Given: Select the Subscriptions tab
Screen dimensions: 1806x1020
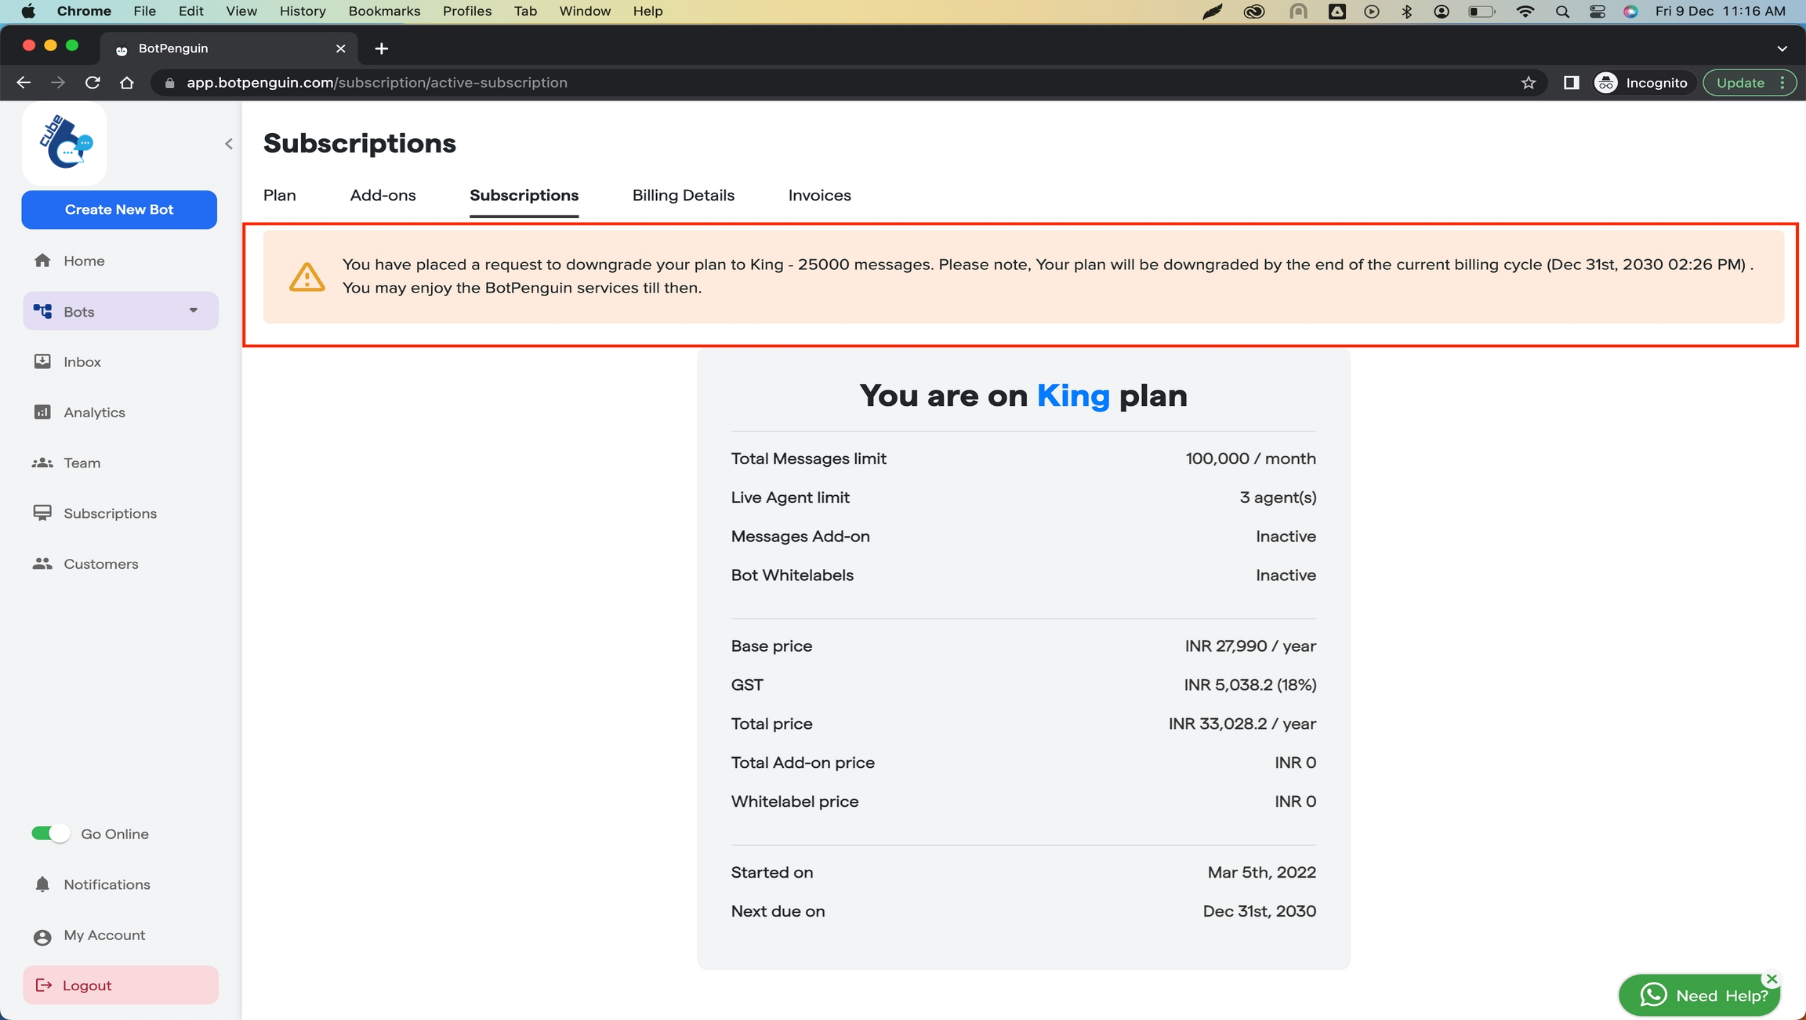Looking at the screenshot, I should coord(524,195).
